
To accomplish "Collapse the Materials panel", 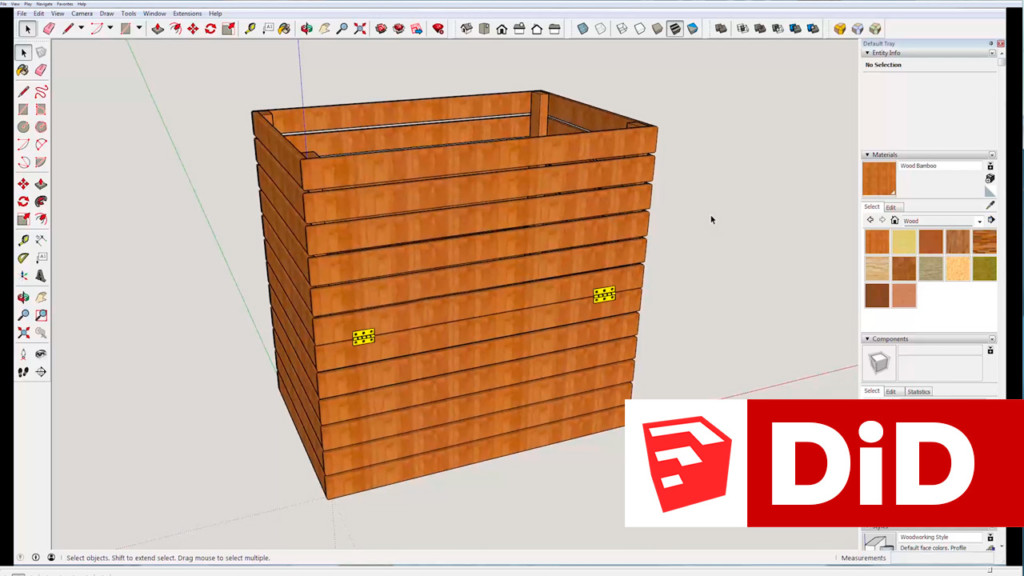I will point(867,155).
